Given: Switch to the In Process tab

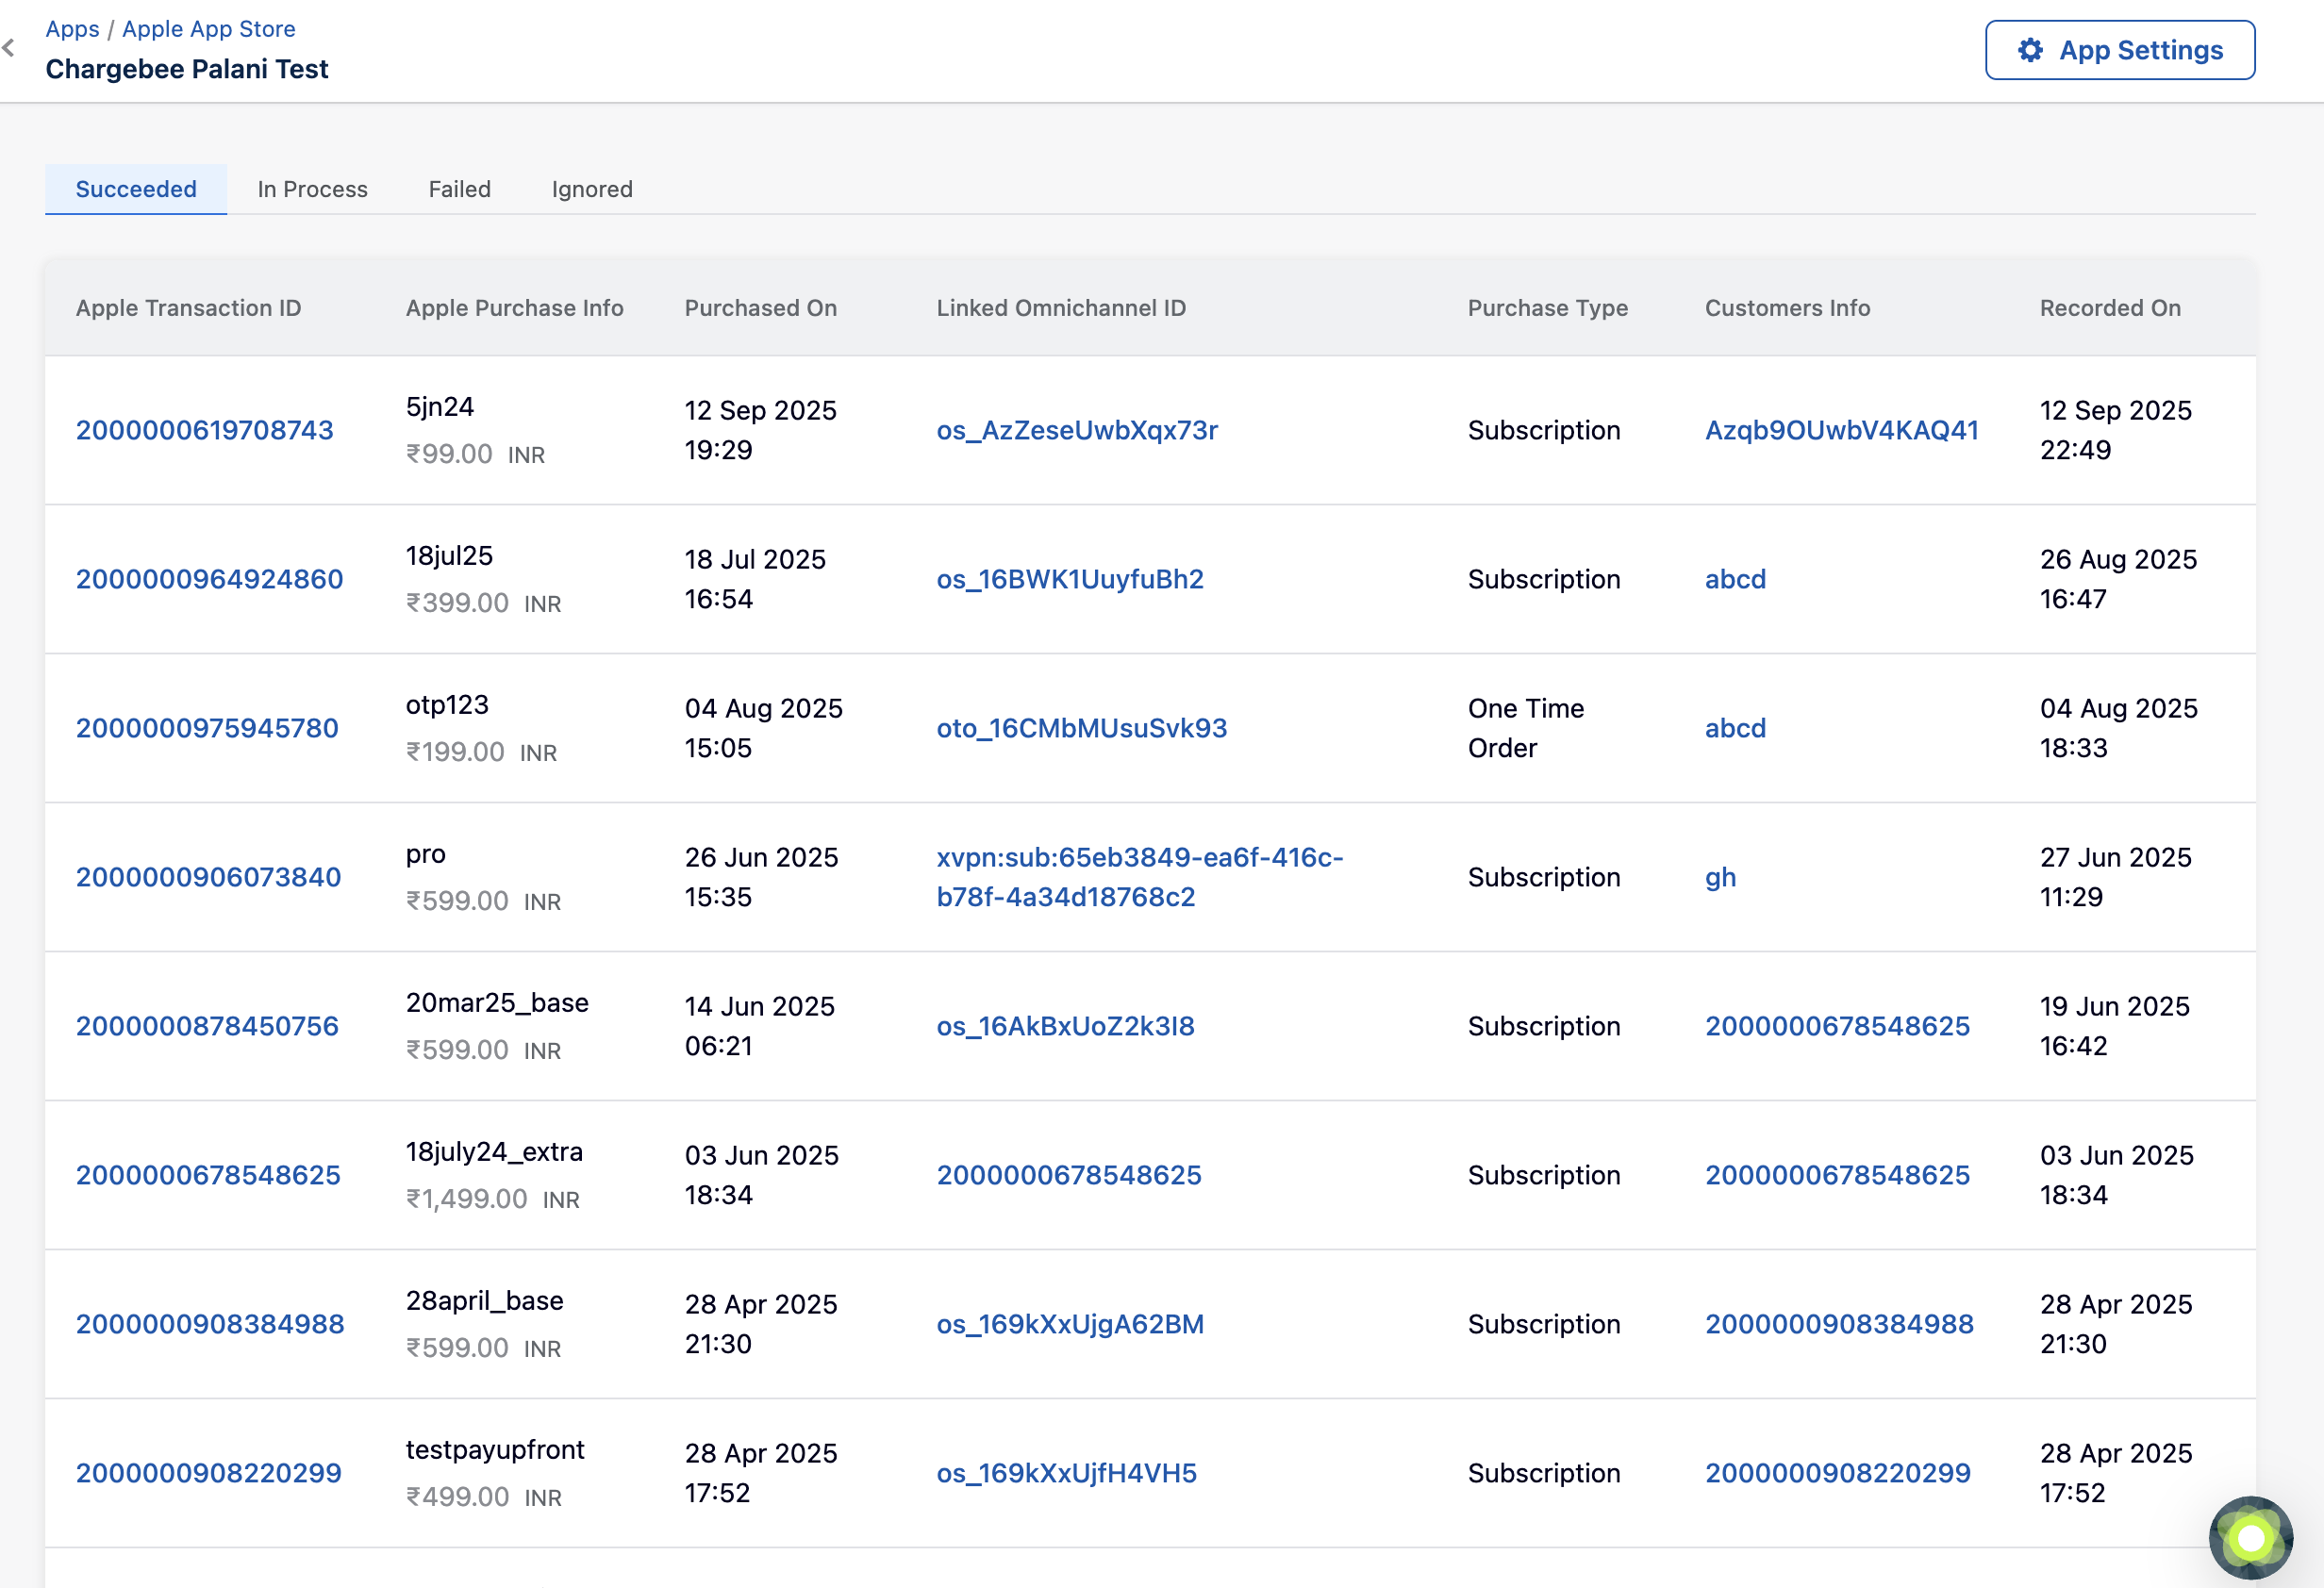Looking at the screenshot, I should pos(312,189).
